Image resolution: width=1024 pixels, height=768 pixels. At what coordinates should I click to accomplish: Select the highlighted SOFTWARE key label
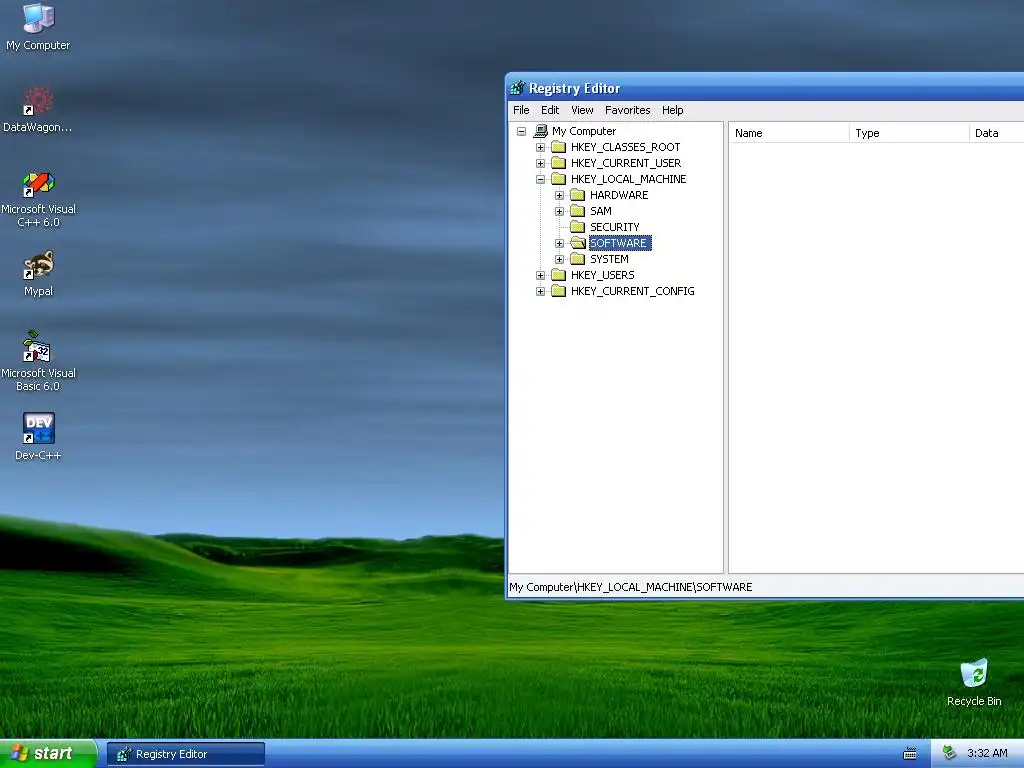620,243
